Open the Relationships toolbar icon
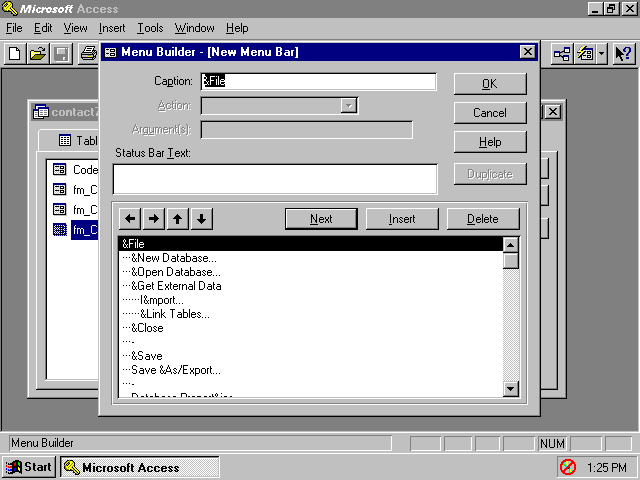Viewport: 640px width, 480px height. [x=562, y=54]
